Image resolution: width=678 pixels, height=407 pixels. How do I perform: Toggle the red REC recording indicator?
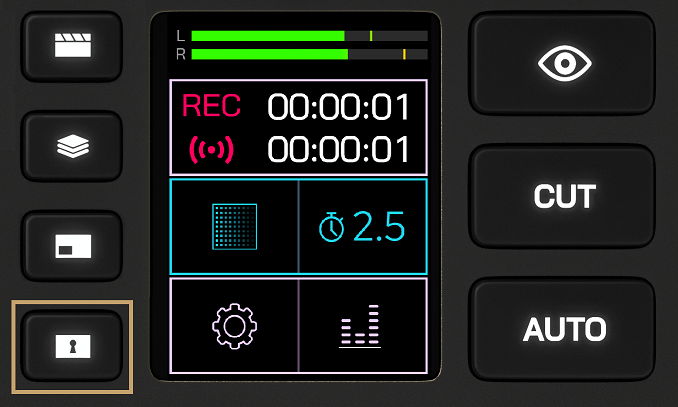211,106
